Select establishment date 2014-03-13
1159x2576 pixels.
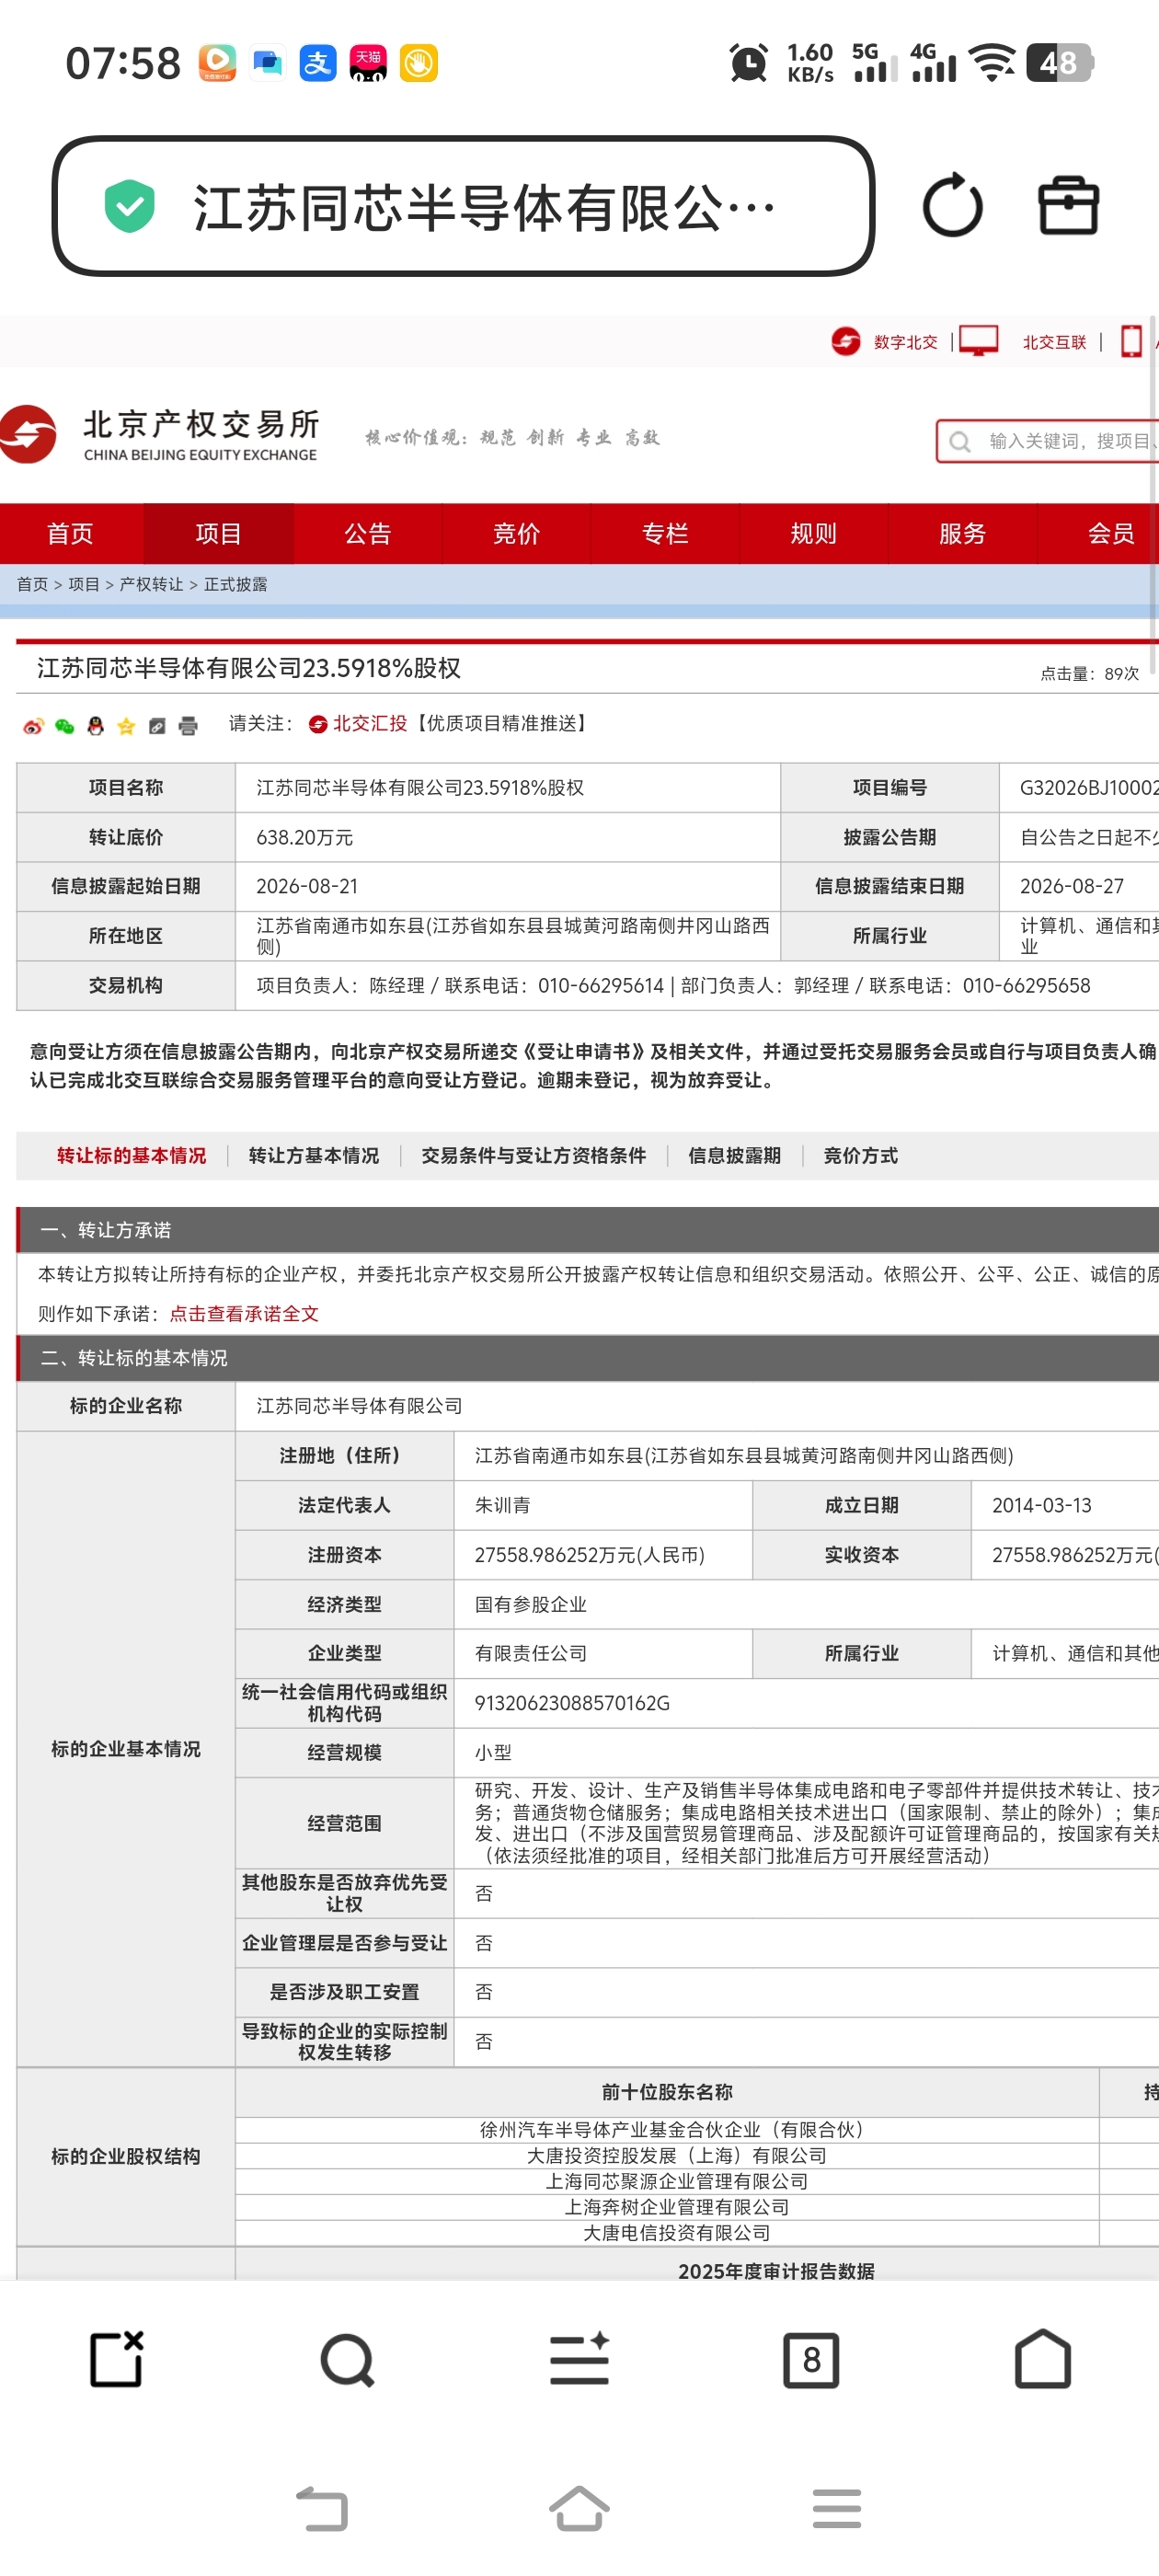coord(1042,1505)
